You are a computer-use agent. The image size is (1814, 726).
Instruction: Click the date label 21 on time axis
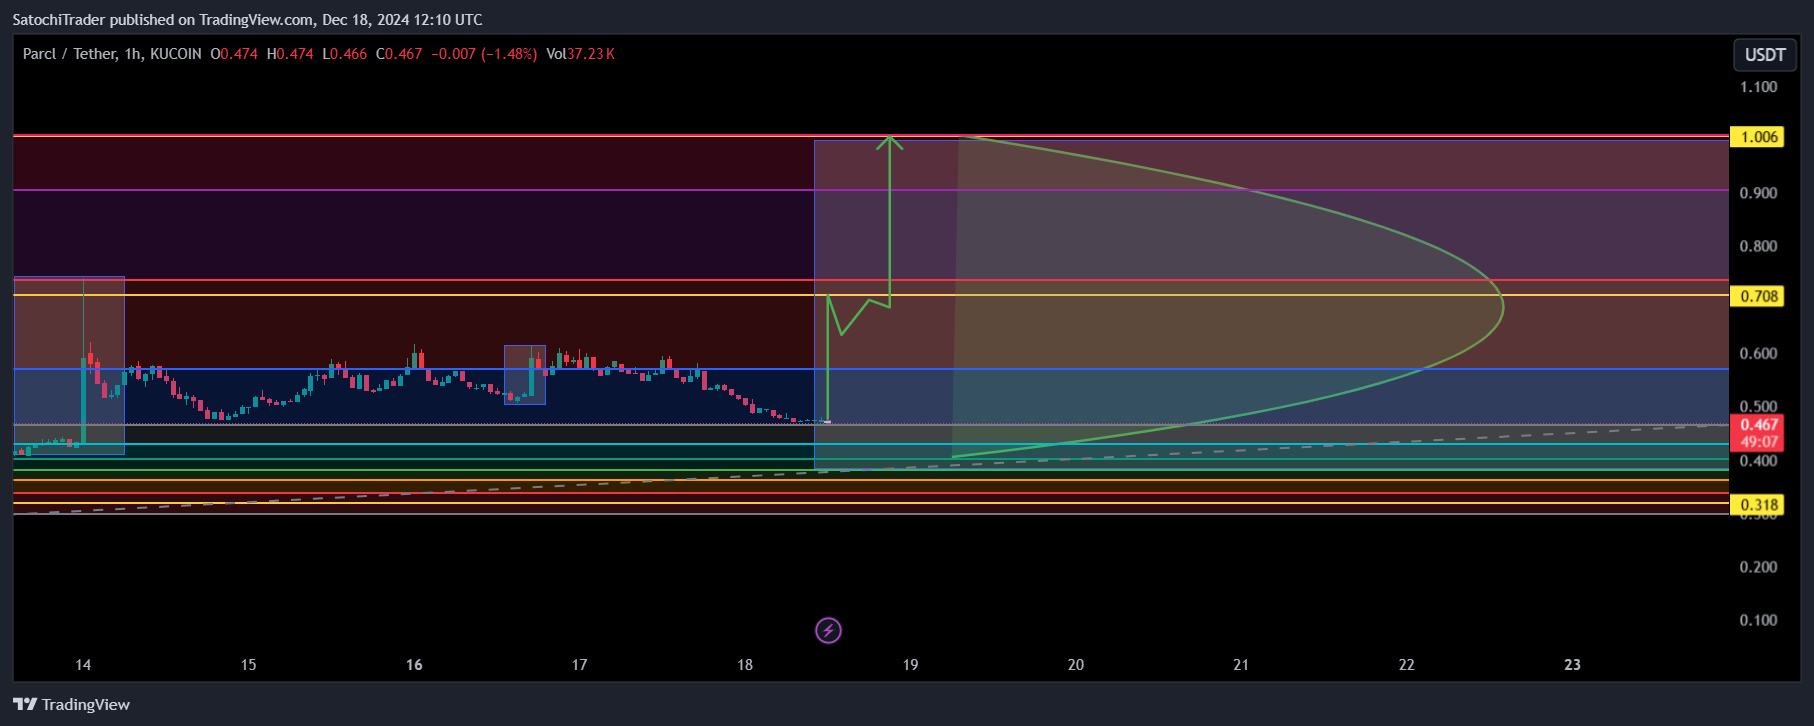click(x=1241, y=665)
